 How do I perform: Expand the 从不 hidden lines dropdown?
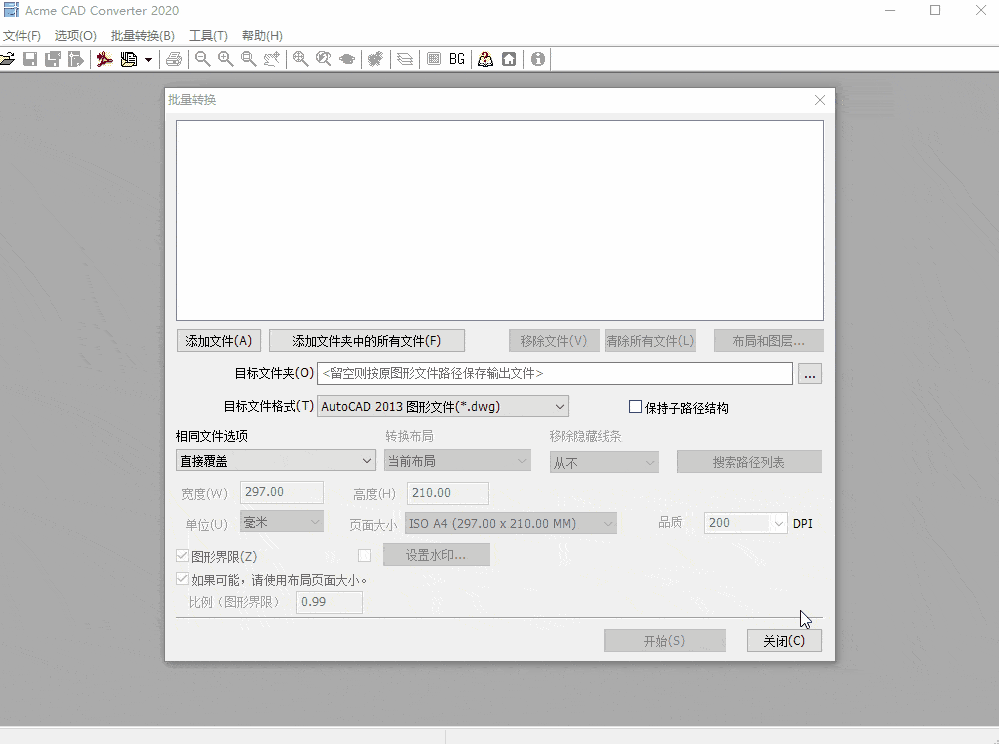pos(604,462)
